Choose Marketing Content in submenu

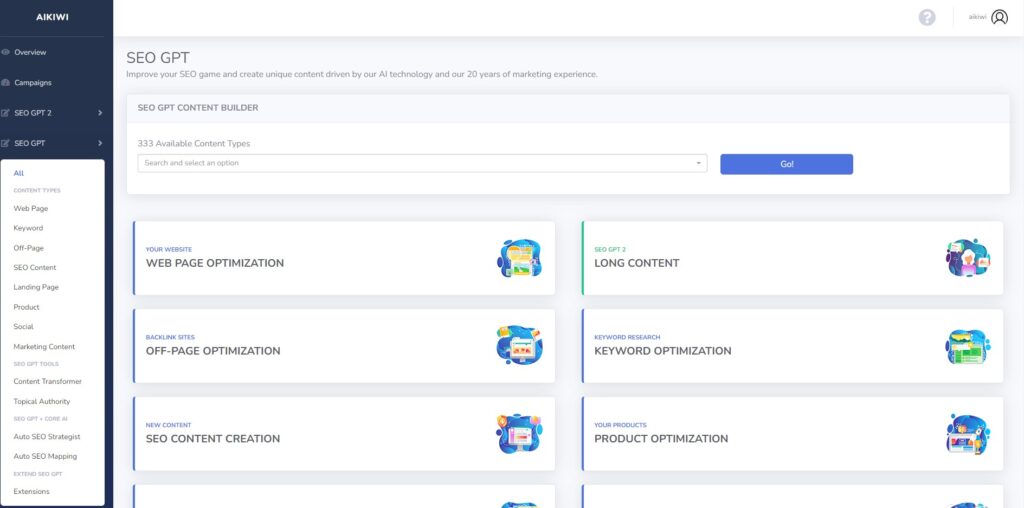(44, 347)
